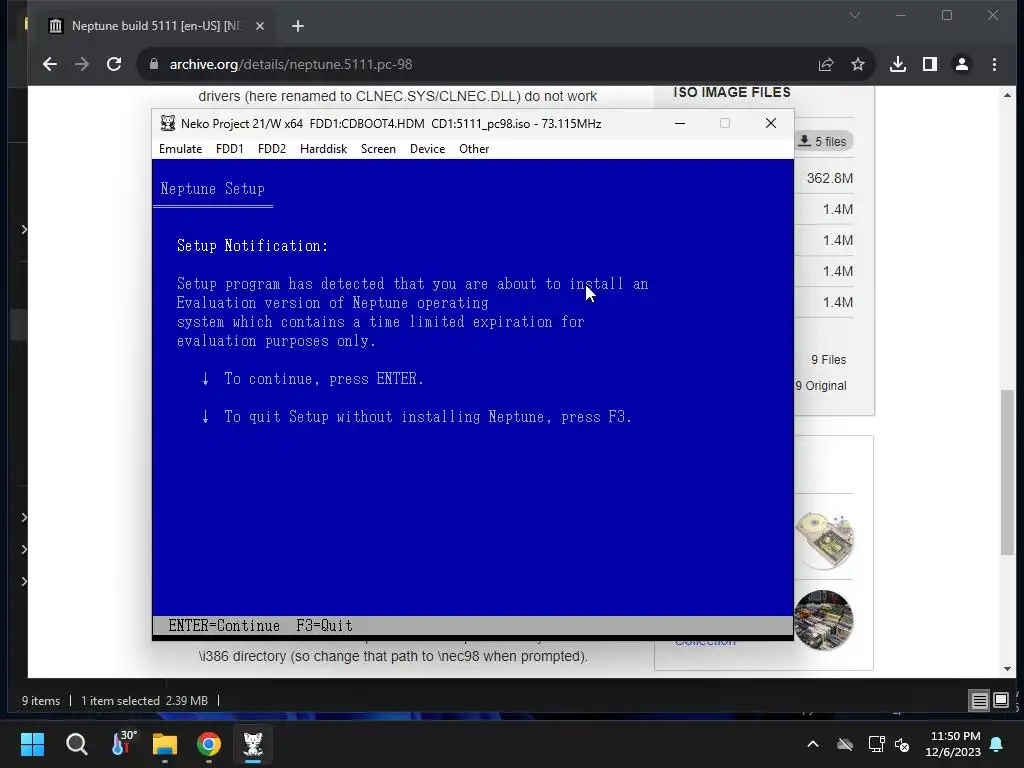This screenshot has height=768, width=1024.
Task: Open the clock showing 11:50 PM
Action: click(953, 744)
